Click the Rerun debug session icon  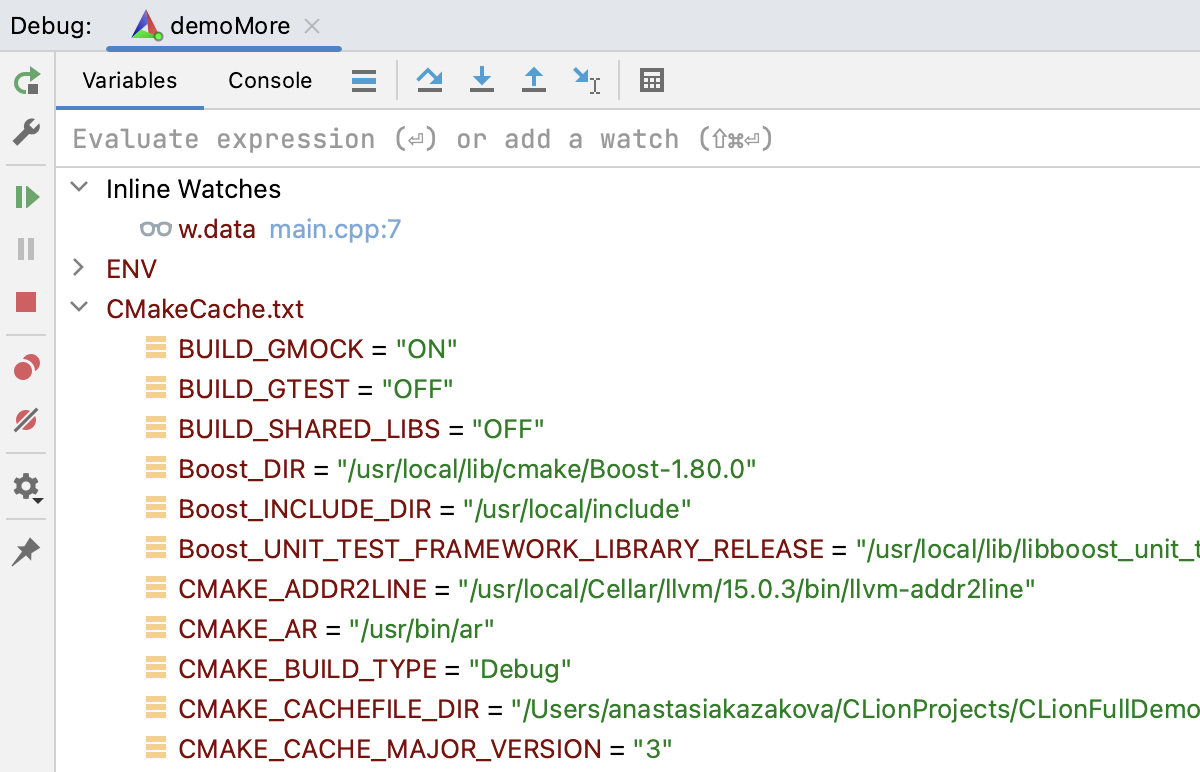[27, 82]
